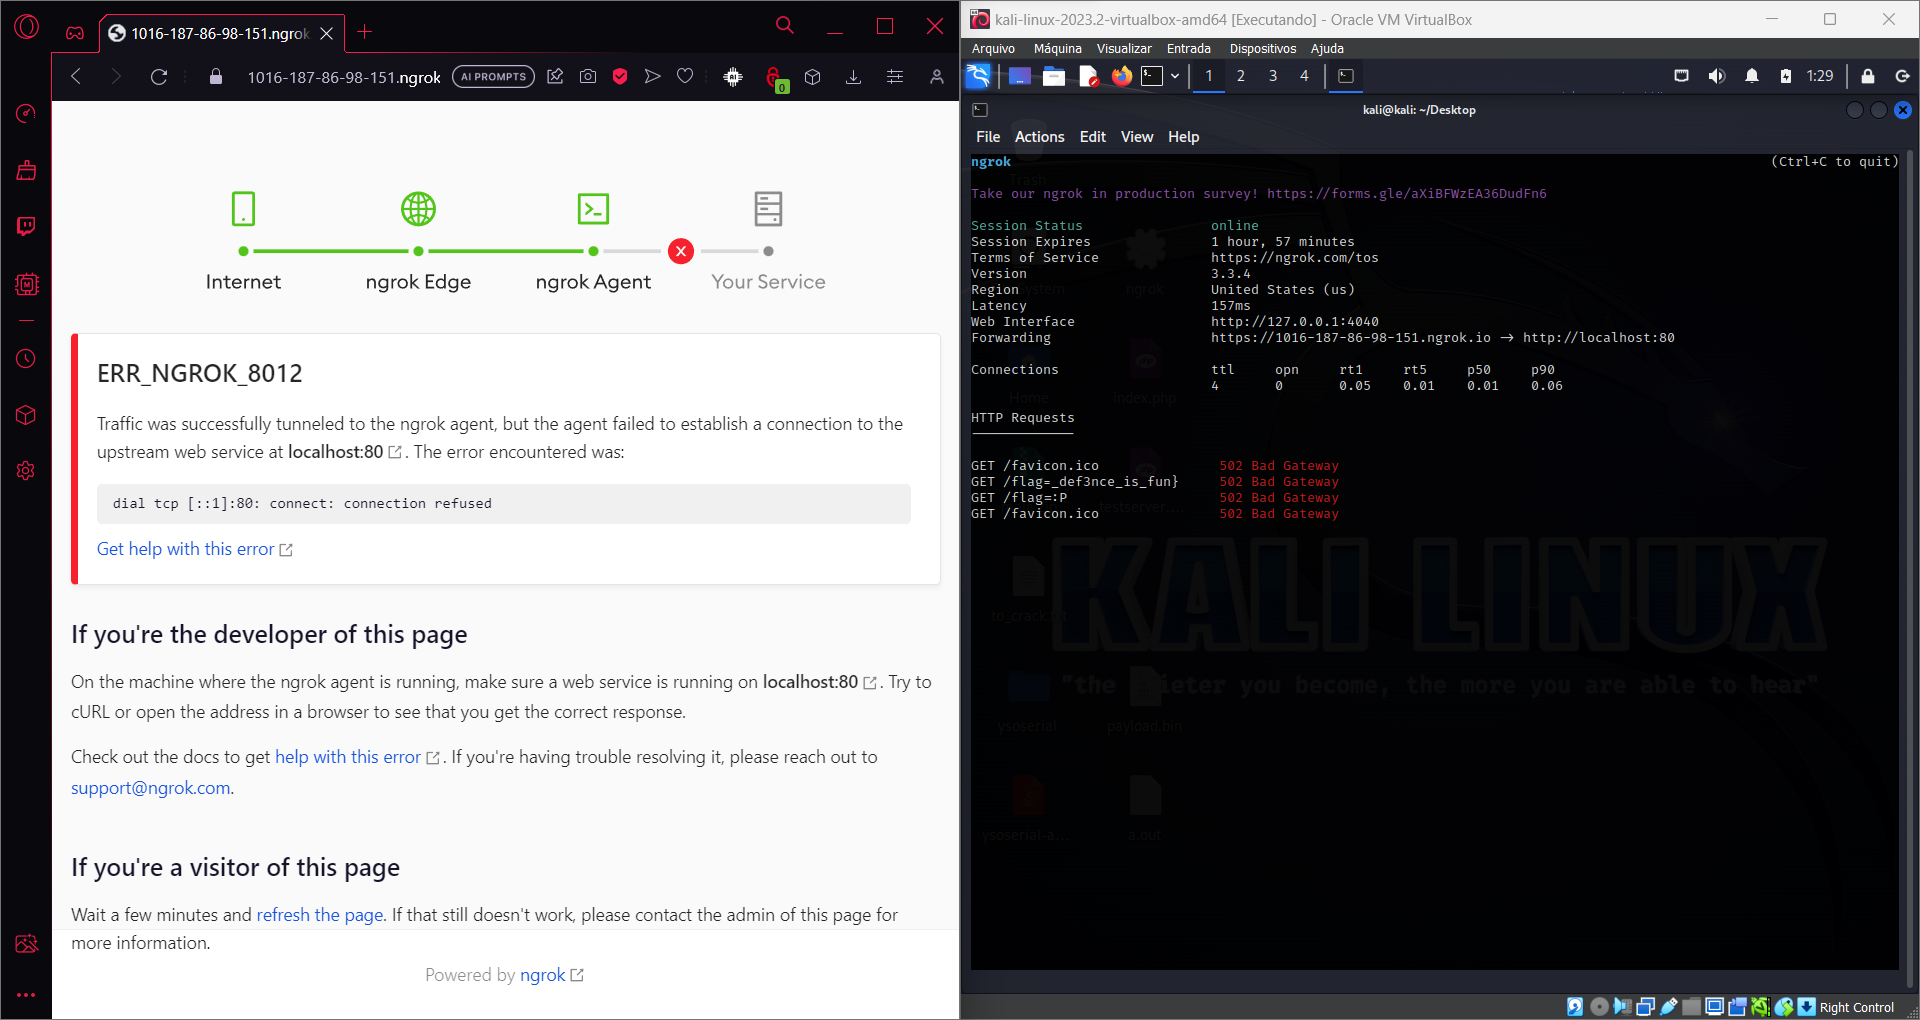Open extensions cube icon in address bar

click(813, 77)
